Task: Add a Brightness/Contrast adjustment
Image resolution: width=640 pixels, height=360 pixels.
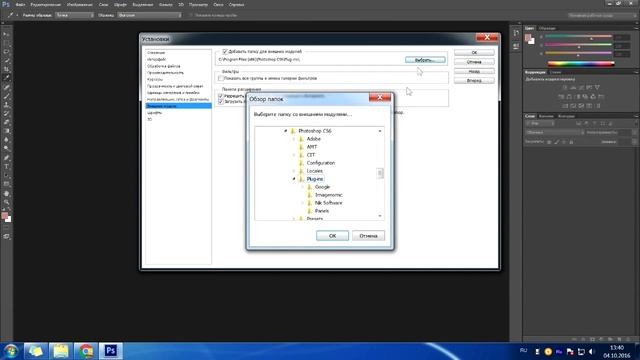Action: [x=565, y=87]
